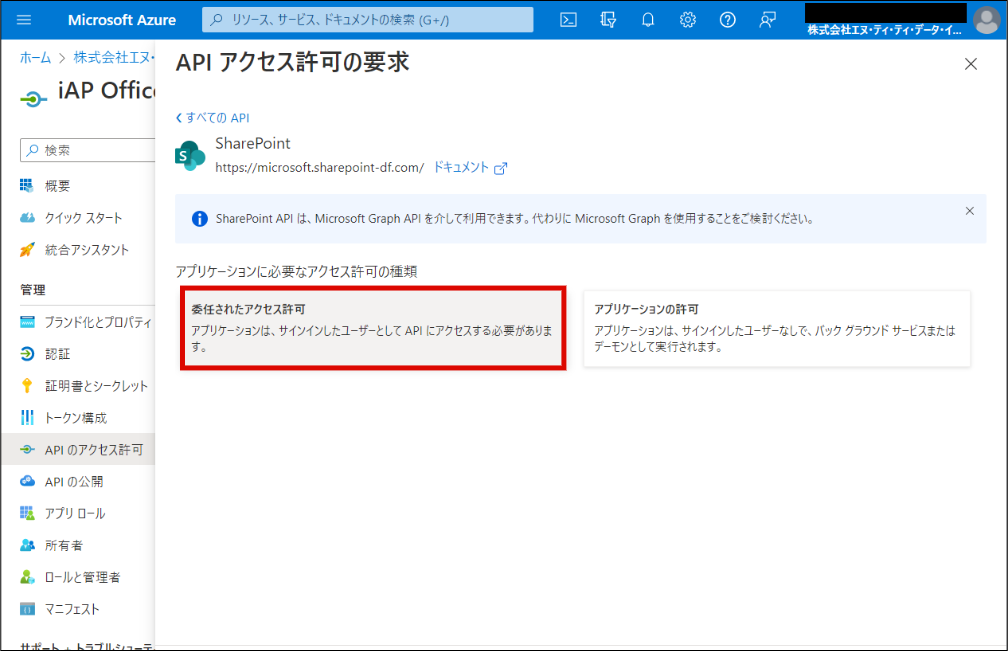Click the マニフェスト icon
1008x651 pixels.
coord(27,609)
